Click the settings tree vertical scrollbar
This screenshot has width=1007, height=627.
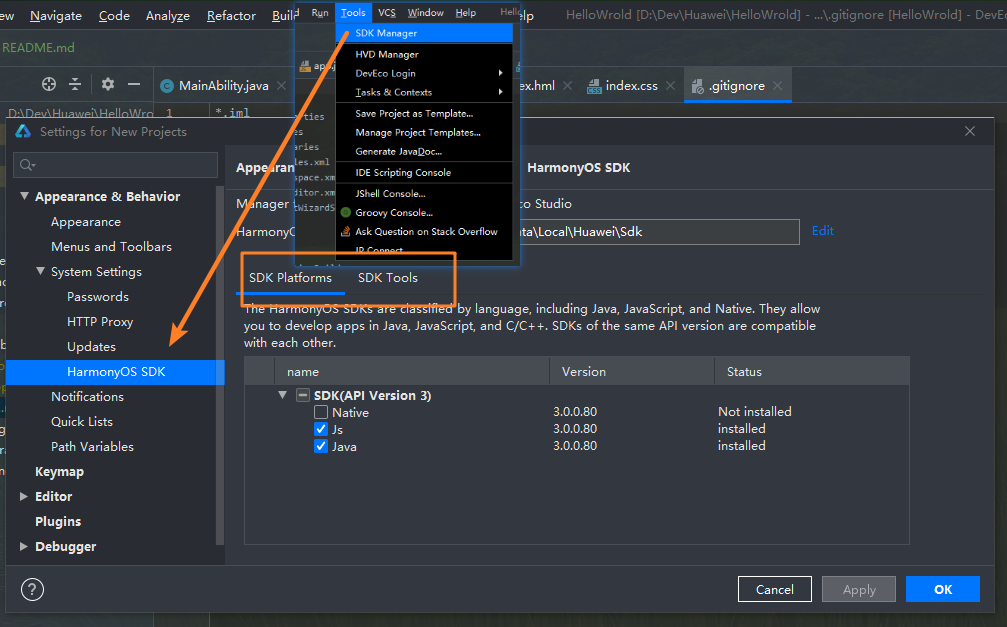point(220,366)
